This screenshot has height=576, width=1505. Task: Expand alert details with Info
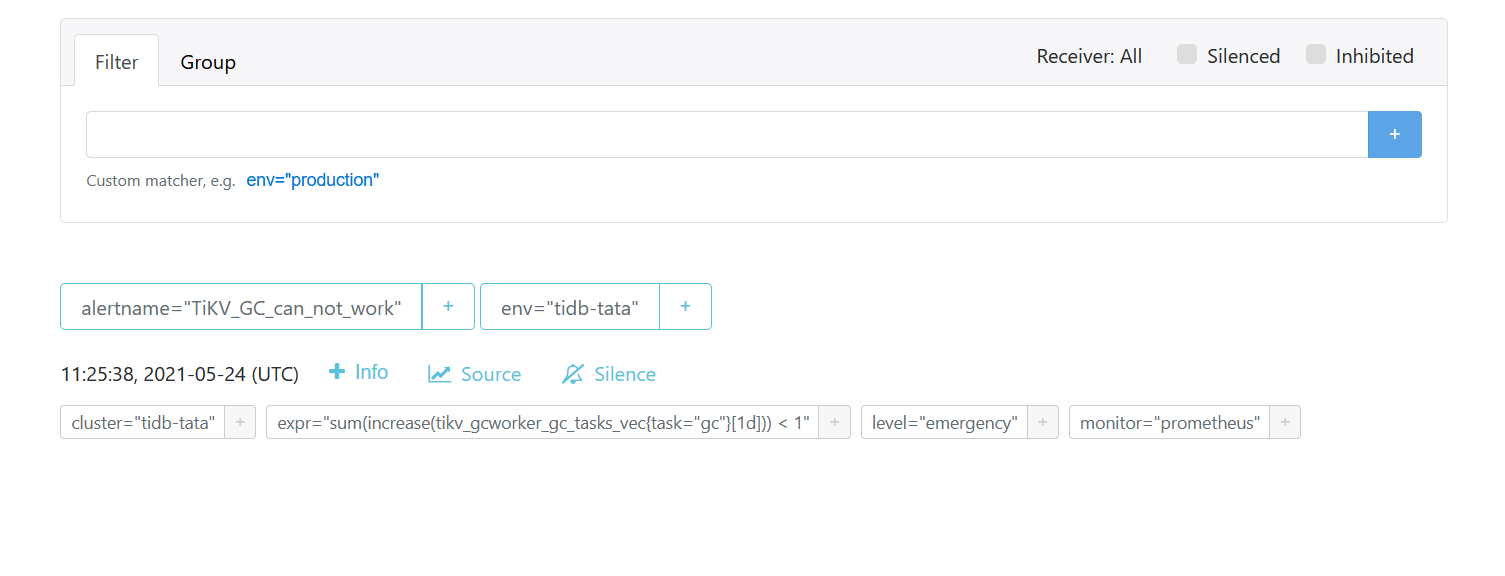358,372
